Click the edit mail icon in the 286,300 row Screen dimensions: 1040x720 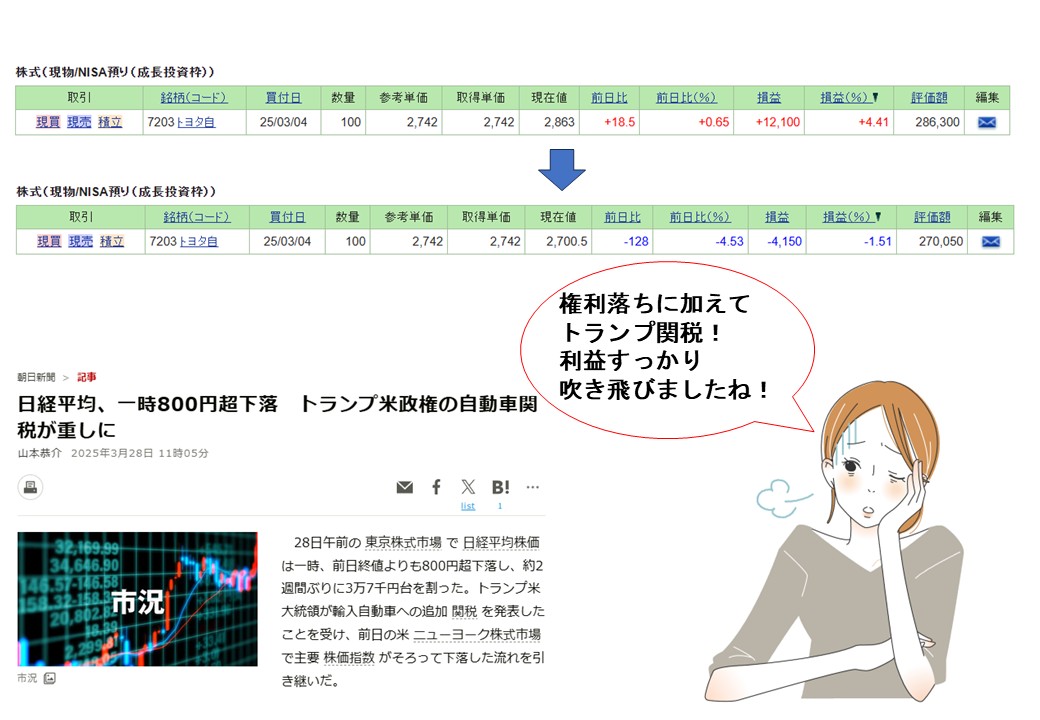coord(986,123)
